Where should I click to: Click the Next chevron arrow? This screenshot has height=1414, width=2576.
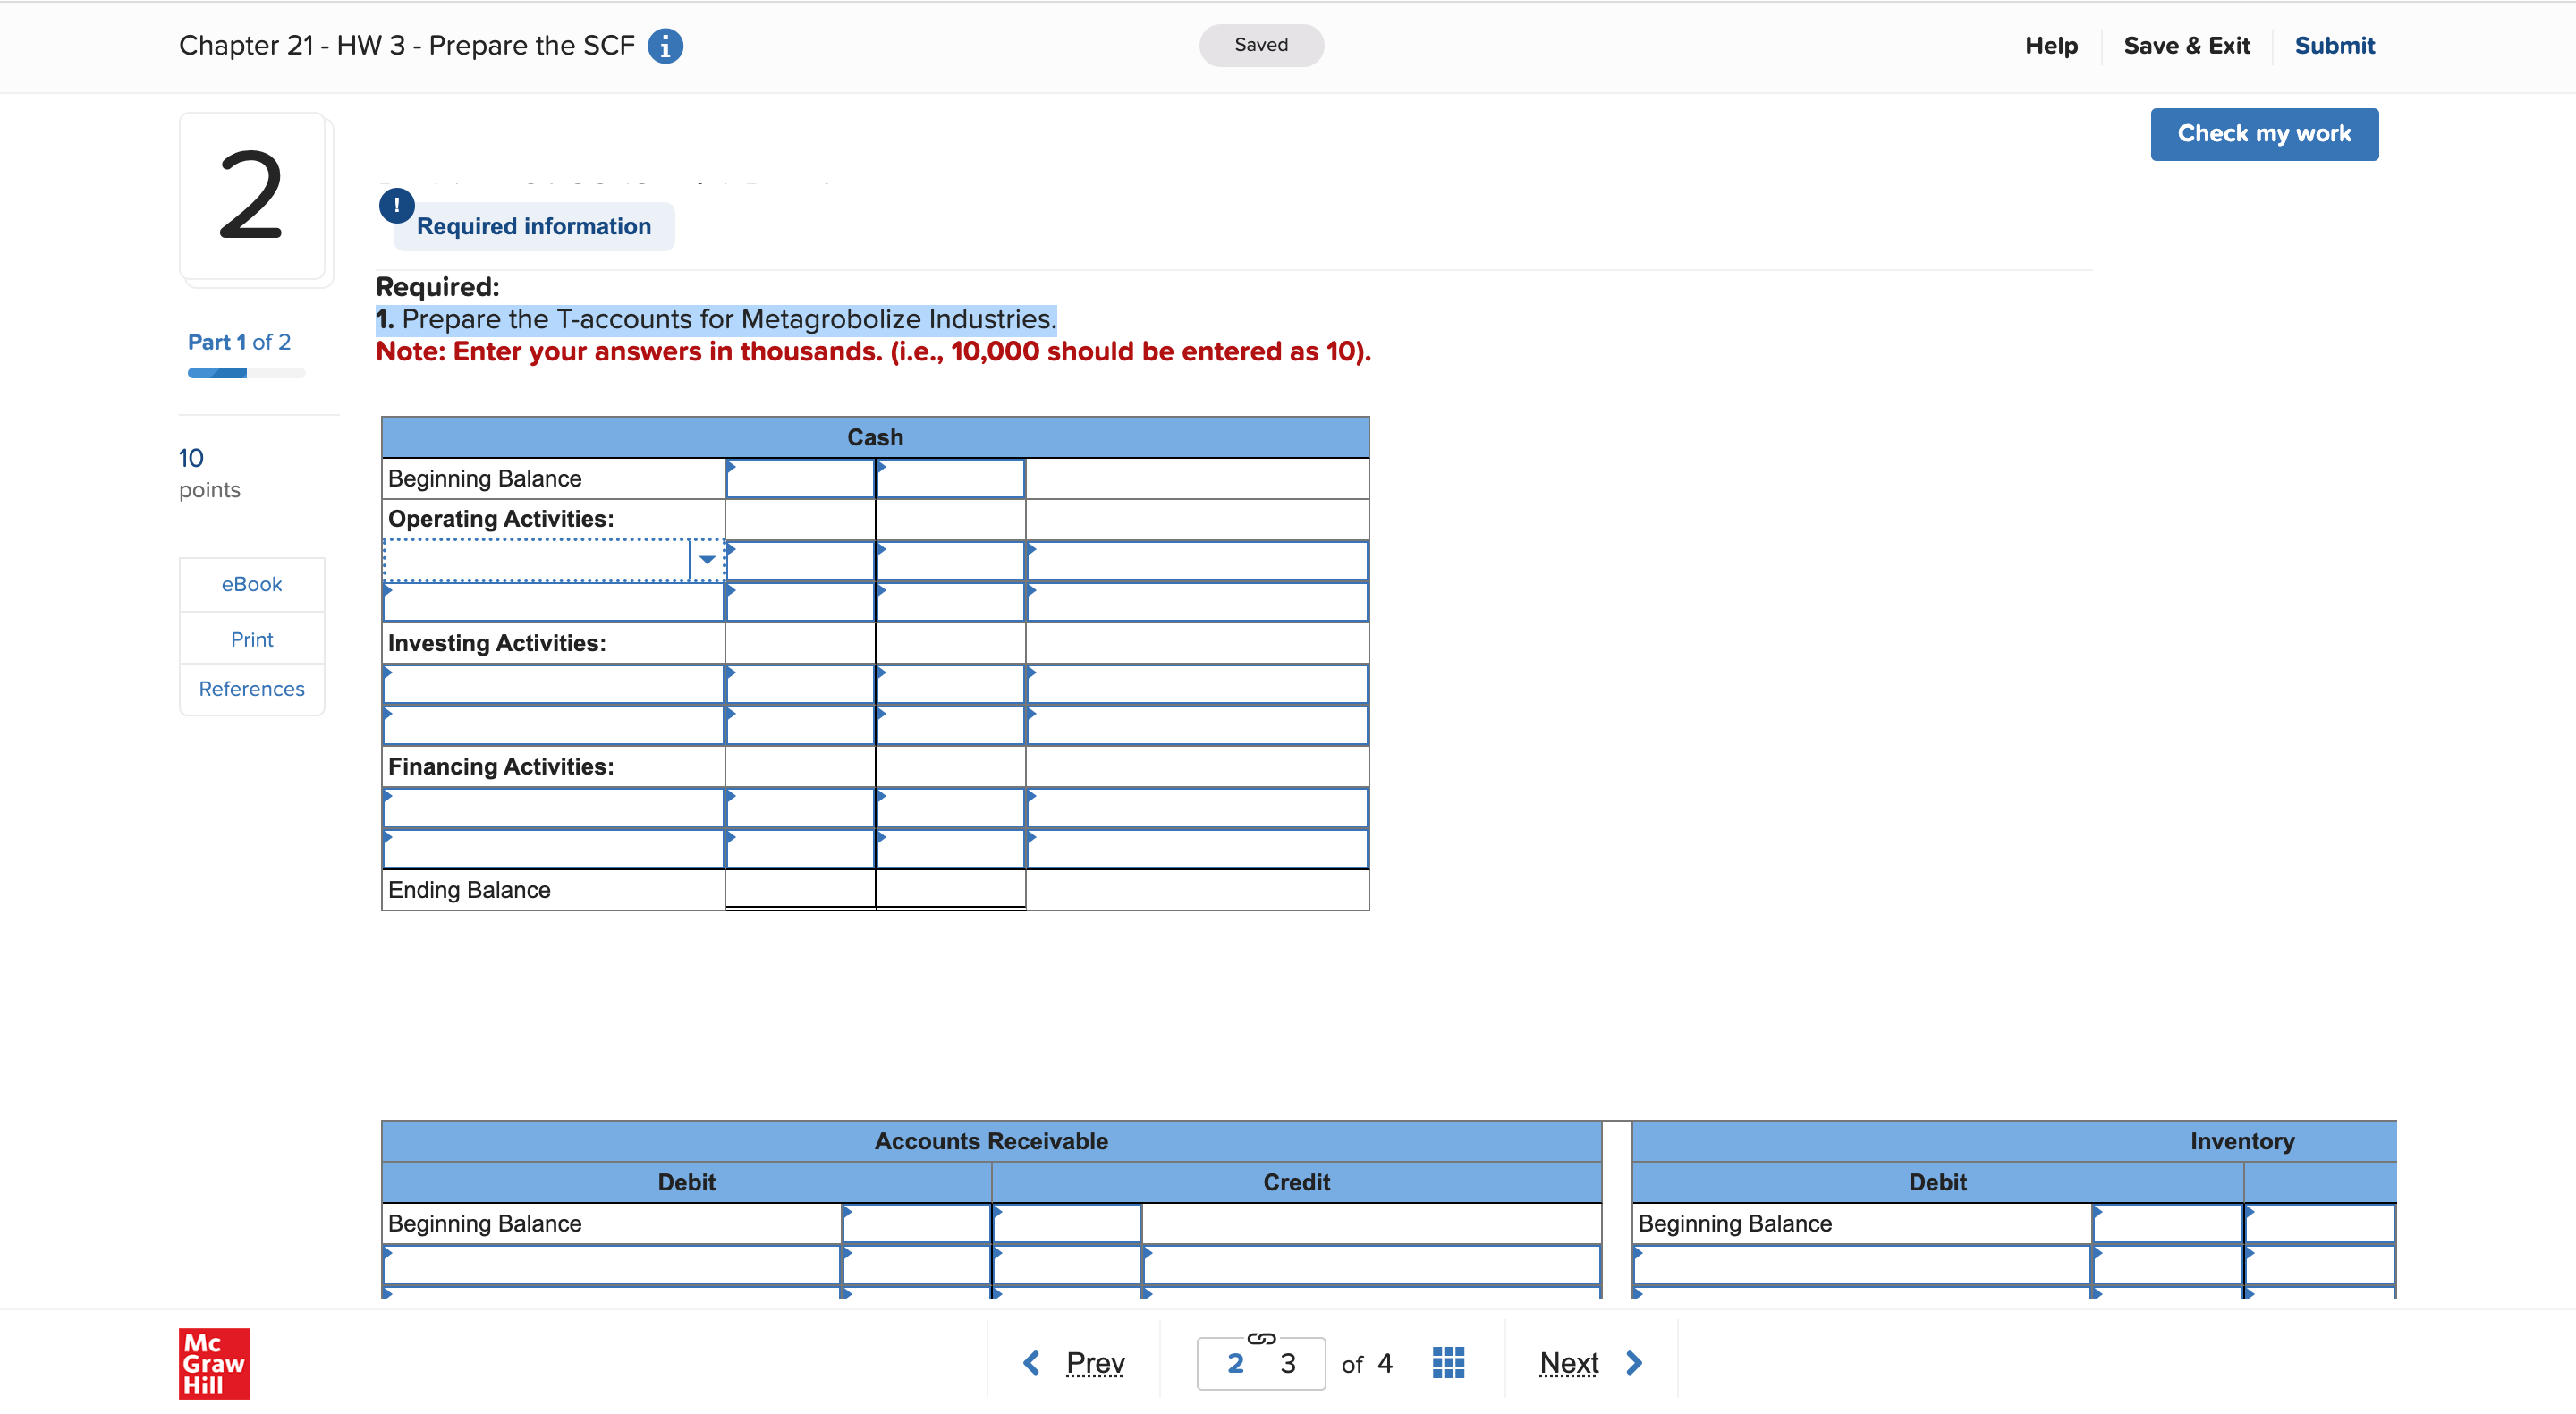pos(1634,1361)
